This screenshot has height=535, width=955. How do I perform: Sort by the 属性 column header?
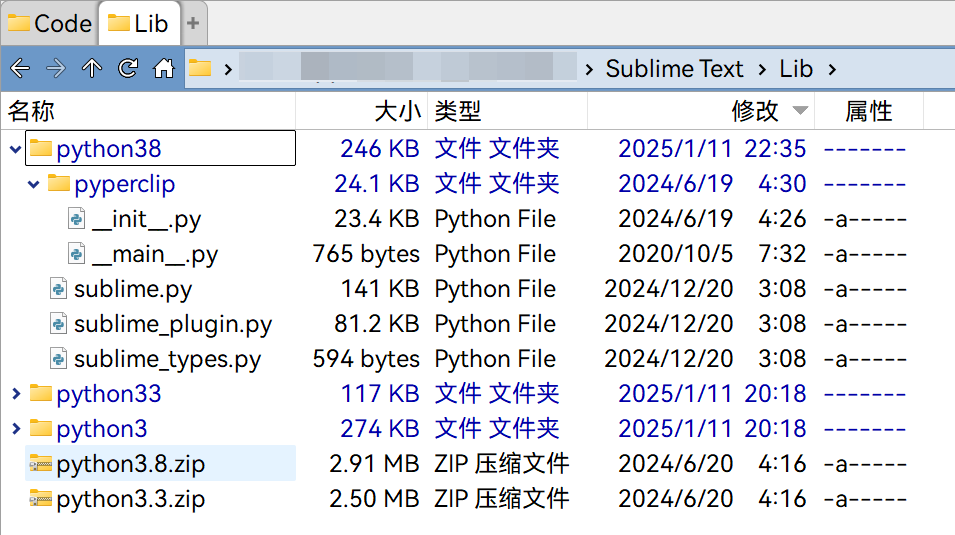click(869, 111)
